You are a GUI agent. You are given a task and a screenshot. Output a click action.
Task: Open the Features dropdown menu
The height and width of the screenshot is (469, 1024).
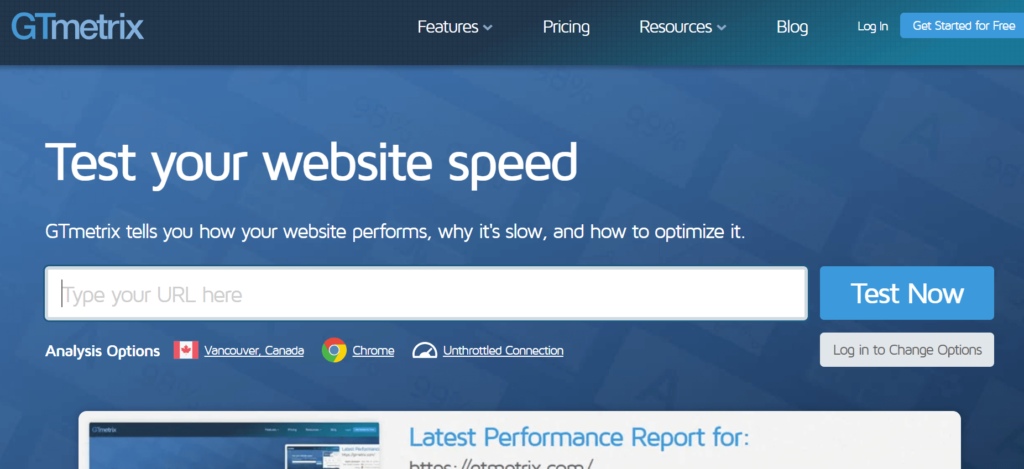click(x=455, y=27)
